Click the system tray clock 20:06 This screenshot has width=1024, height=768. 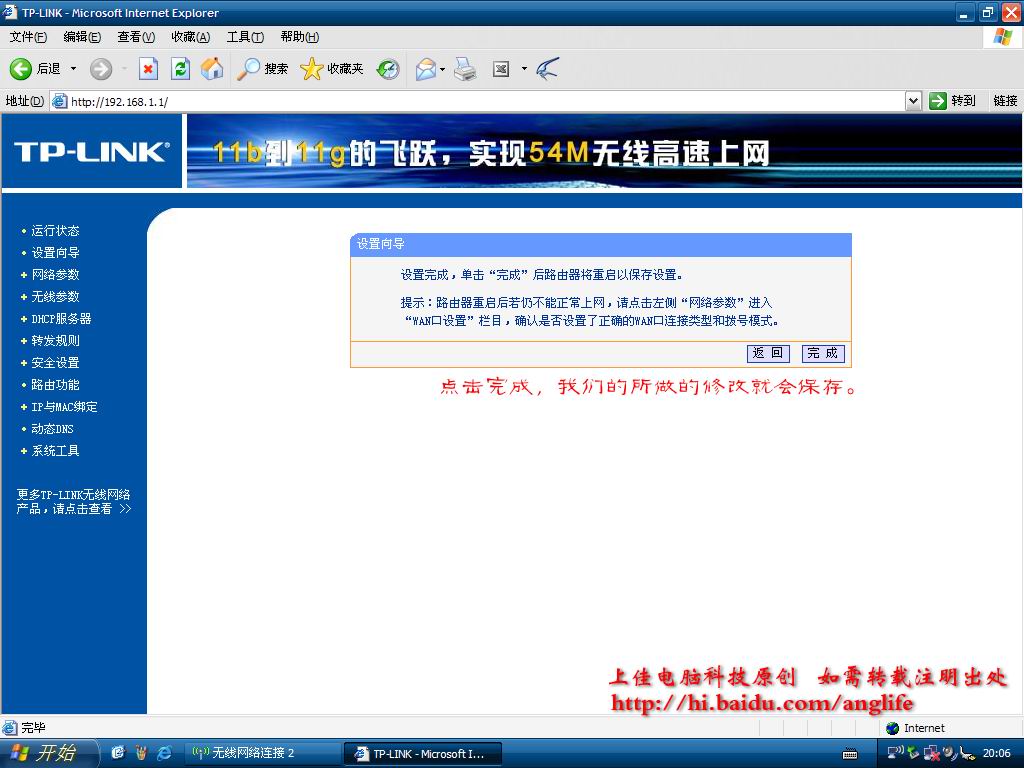tap(997, 753)
